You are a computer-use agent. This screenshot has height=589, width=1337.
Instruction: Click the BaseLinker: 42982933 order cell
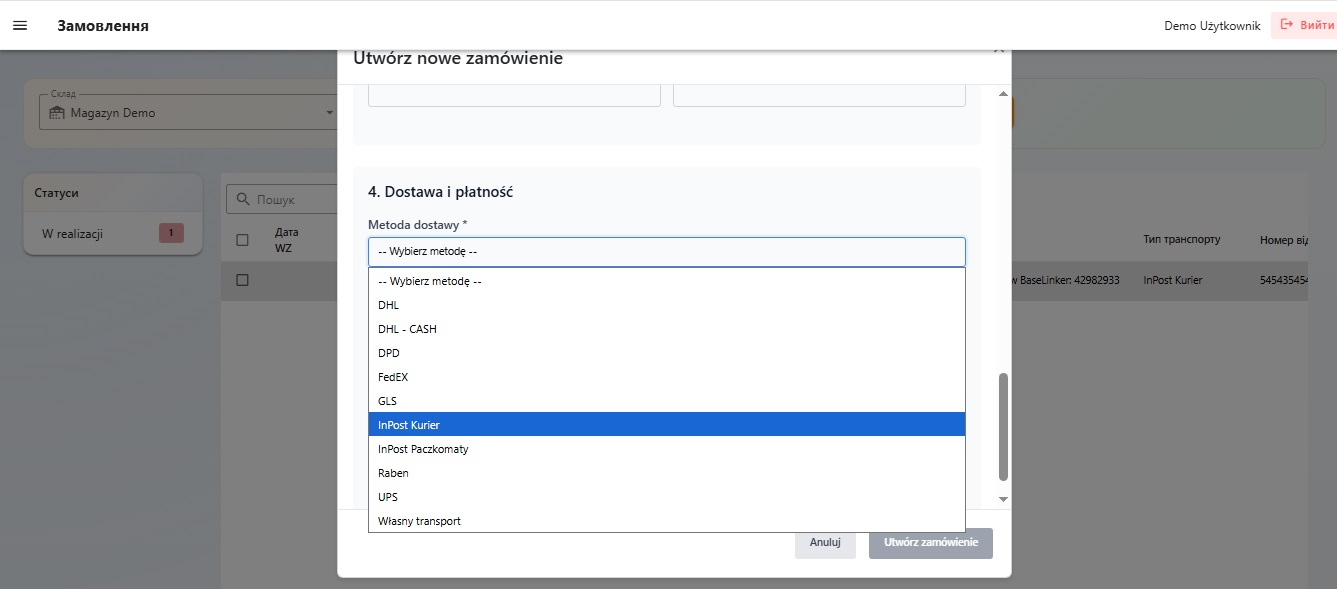tap(1066, 281)
